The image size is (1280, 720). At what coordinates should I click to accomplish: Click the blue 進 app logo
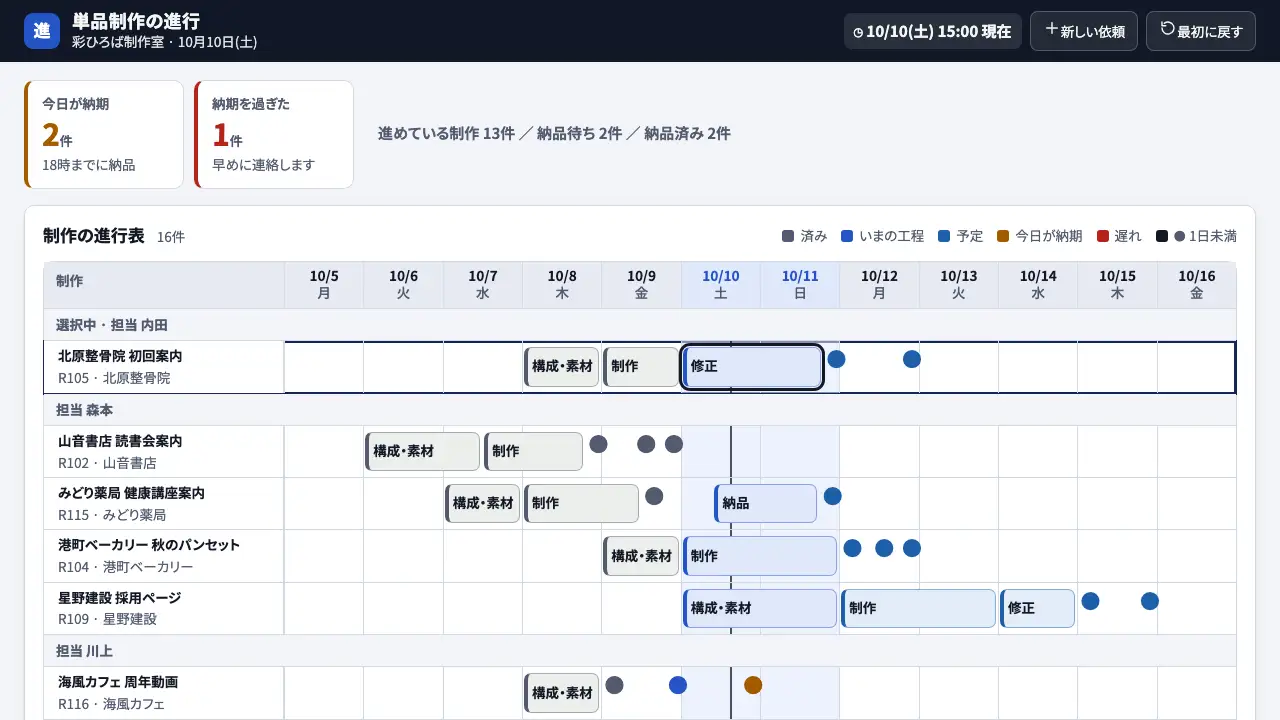(x=42, y=31)
